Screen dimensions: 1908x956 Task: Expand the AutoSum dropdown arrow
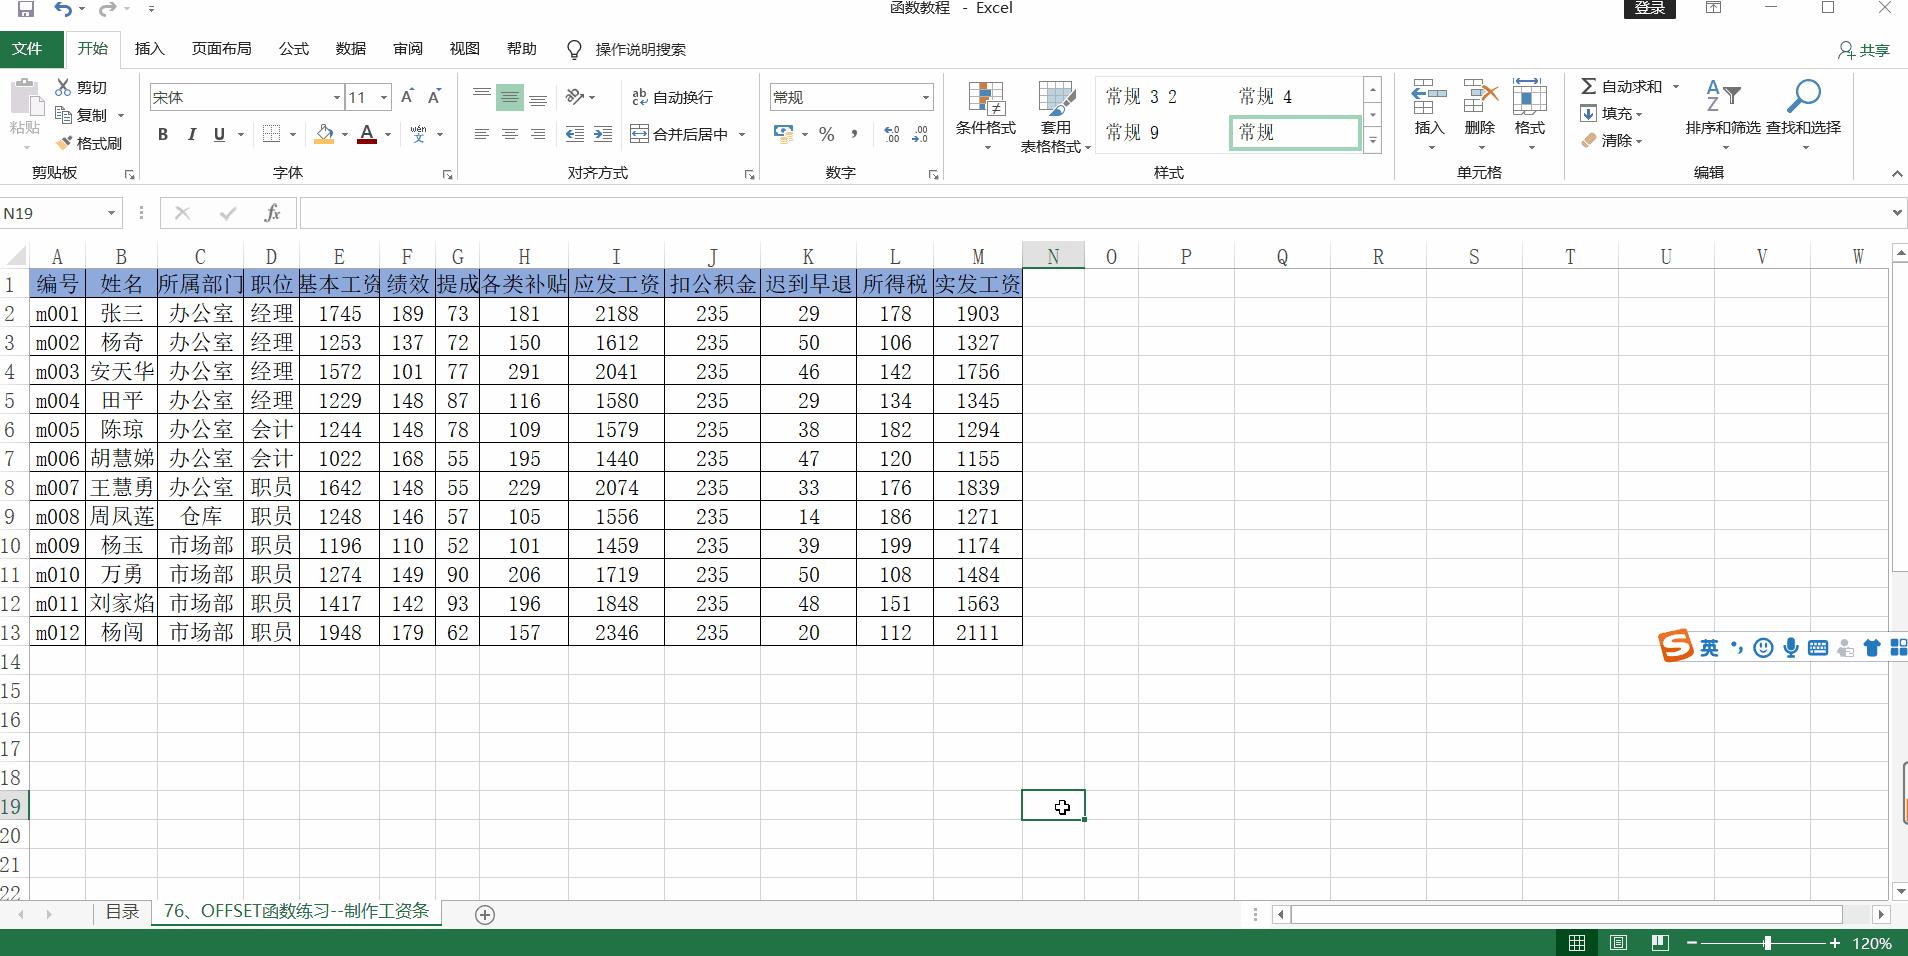(1676, 87)
